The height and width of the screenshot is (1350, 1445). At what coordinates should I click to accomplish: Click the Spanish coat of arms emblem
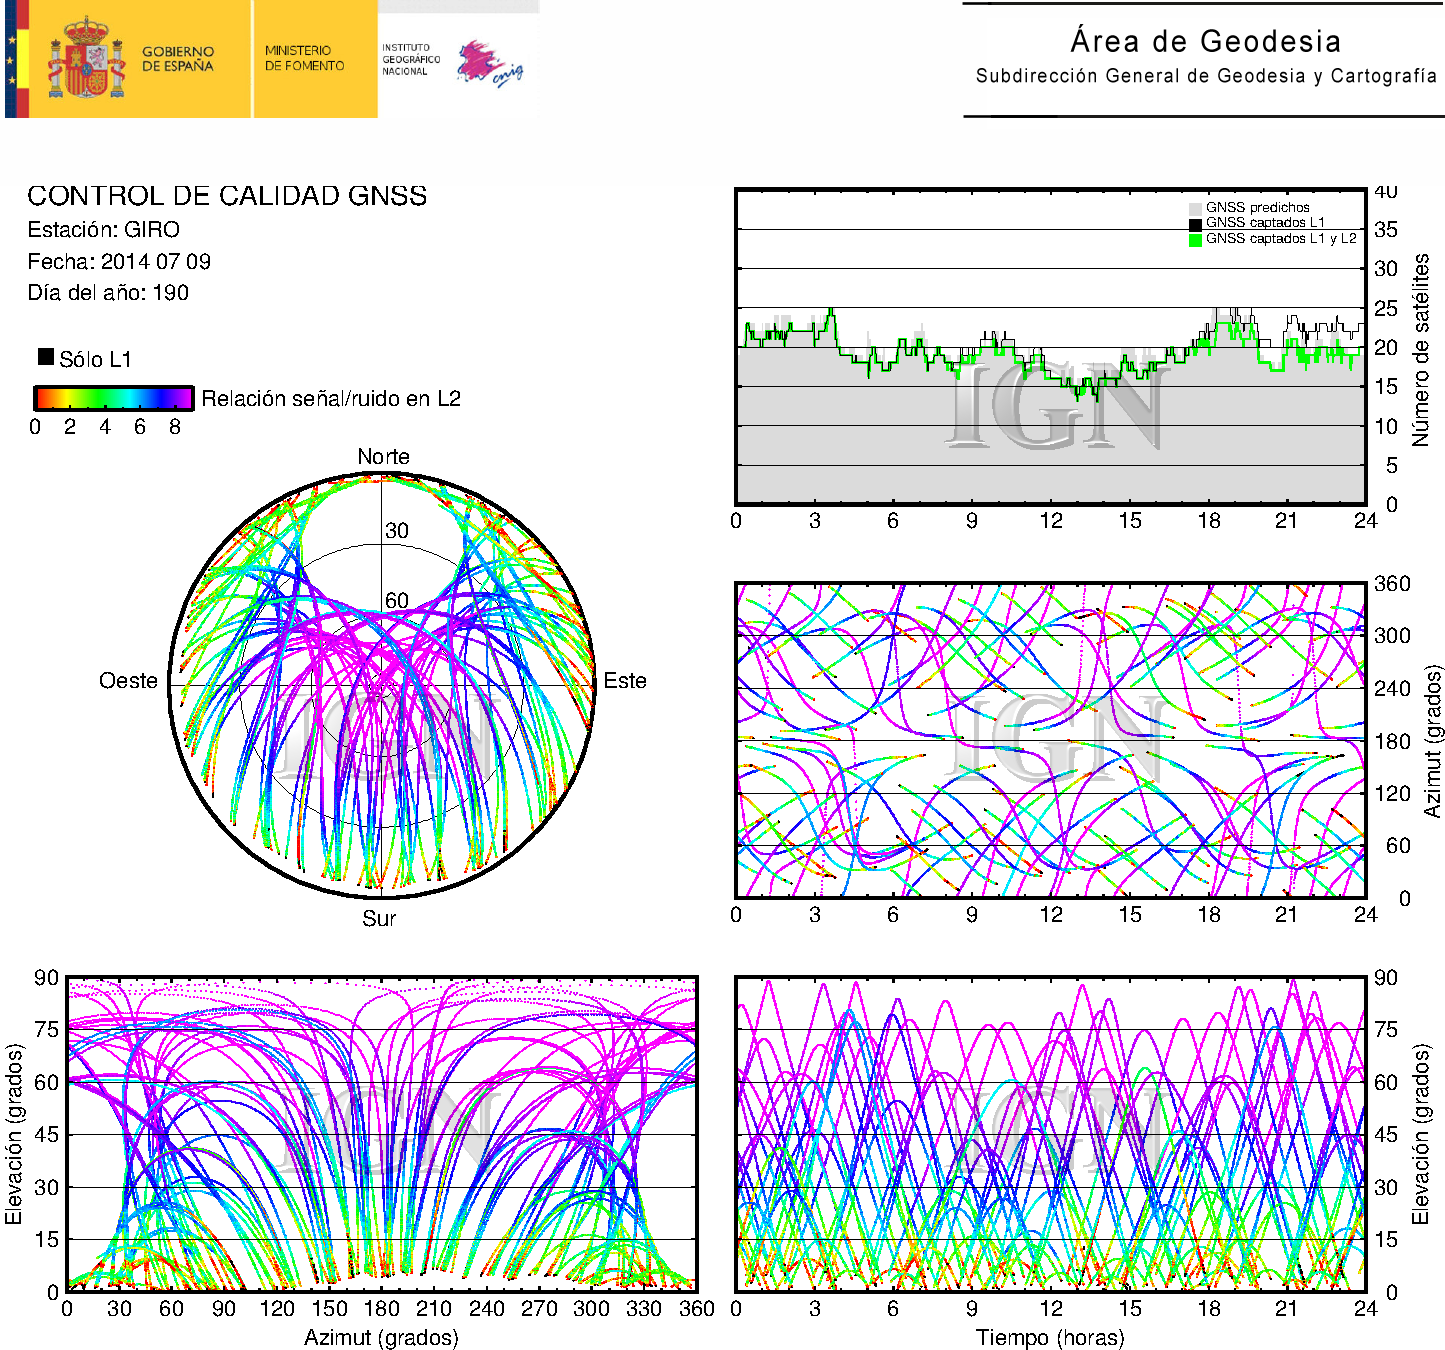pos(86,59)
